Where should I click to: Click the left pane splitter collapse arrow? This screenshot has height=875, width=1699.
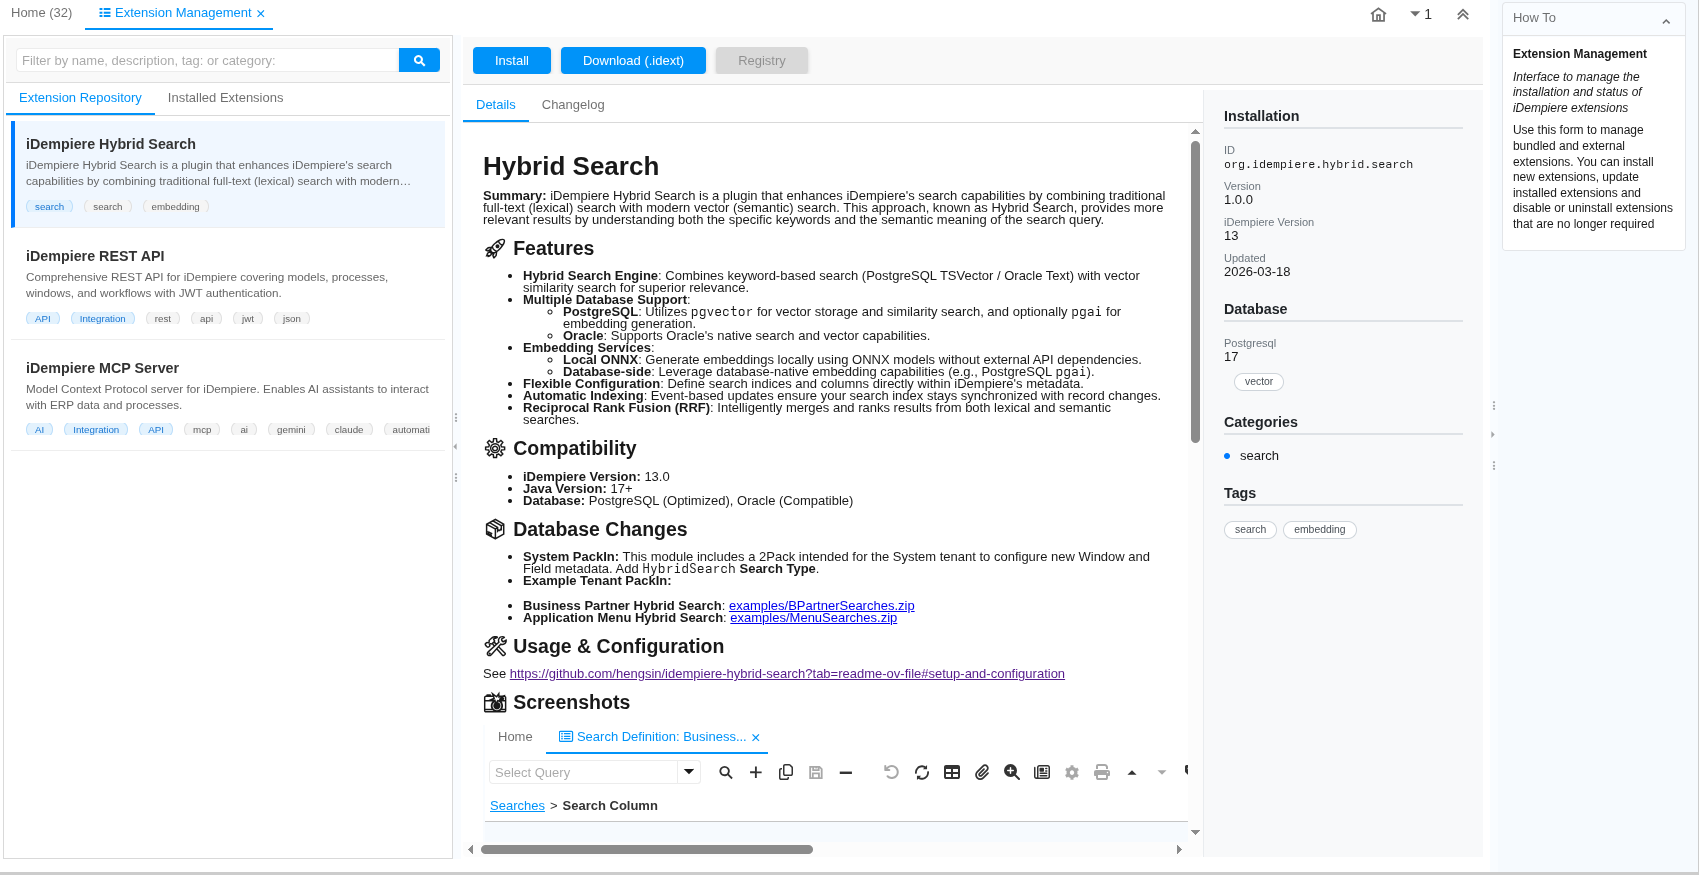click(455, 447)
